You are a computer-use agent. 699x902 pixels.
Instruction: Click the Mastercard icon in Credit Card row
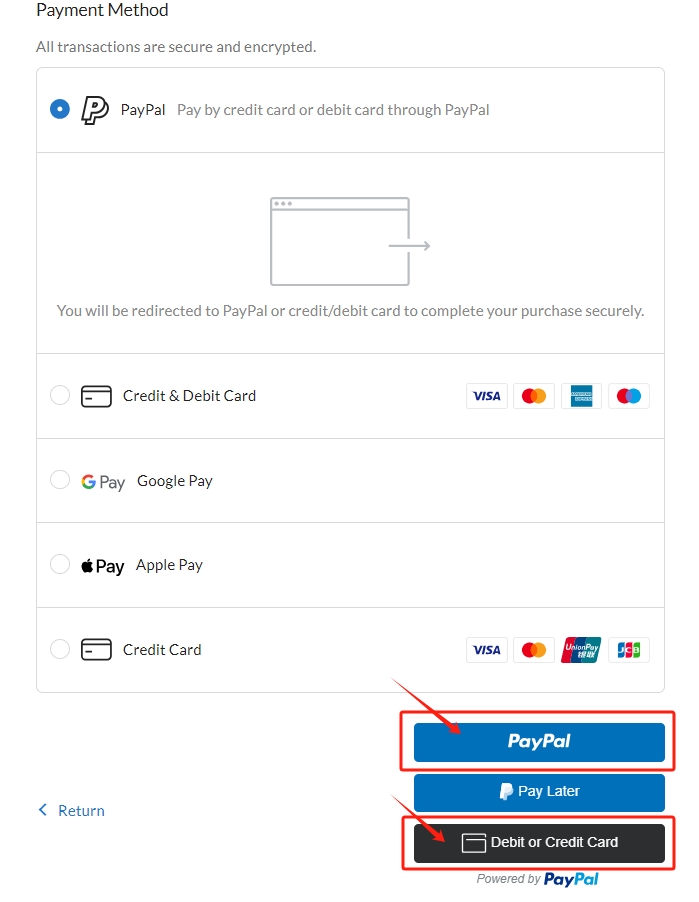pos(534,650)
